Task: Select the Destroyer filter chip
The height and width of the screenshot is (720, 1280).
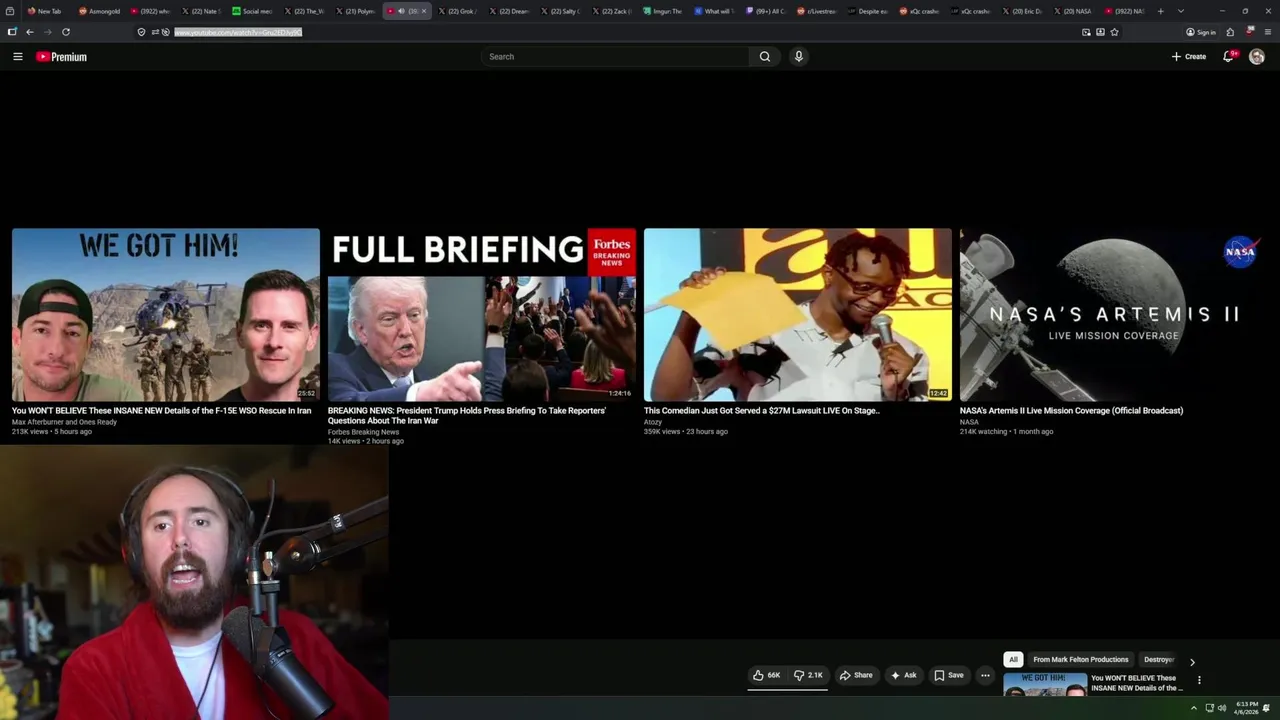Action: 1158,660
